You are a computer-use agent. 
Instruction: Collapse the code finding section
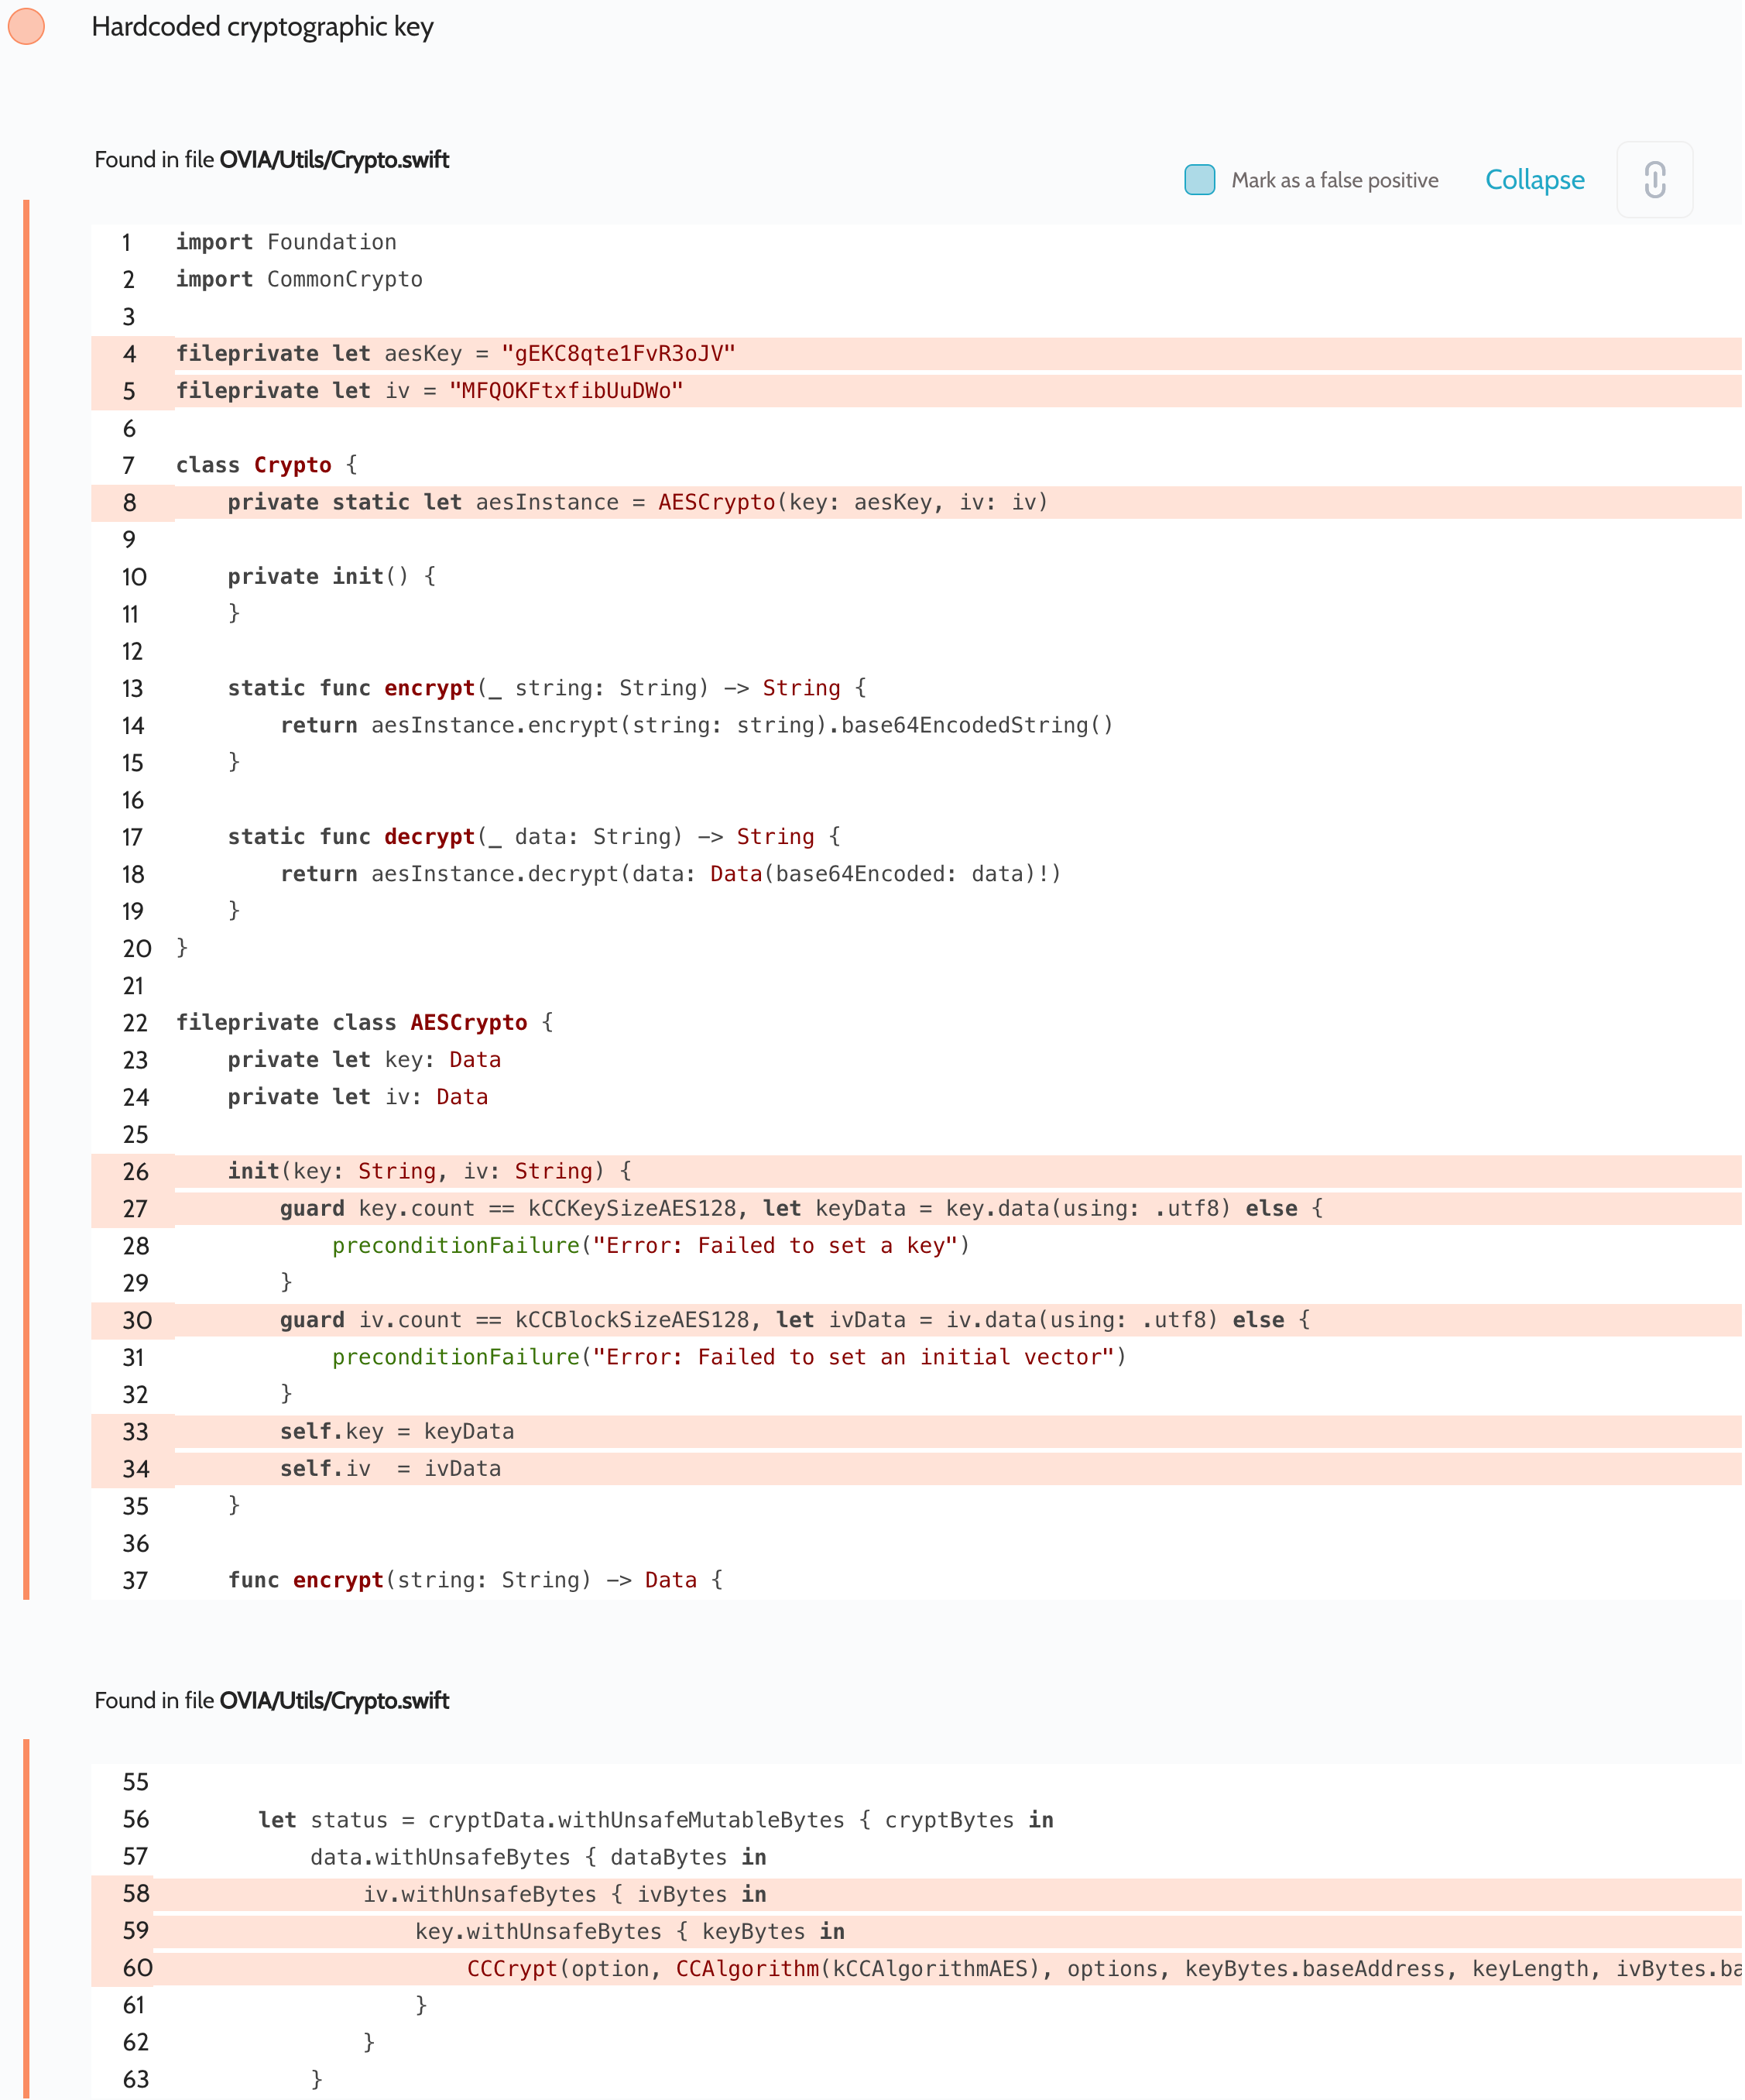click(1534, 180)
